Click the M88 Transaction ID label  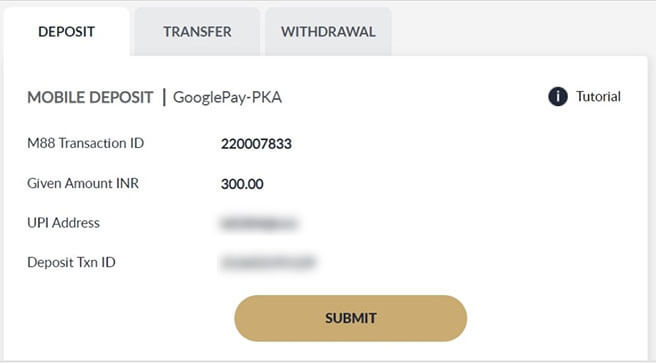85,143
